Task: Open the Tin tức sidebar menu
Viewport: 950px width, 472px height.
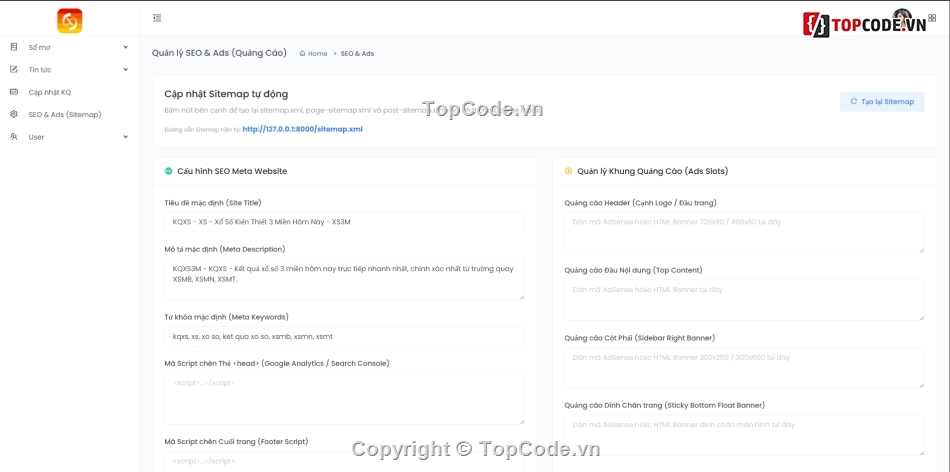Action: coord(70,69)
